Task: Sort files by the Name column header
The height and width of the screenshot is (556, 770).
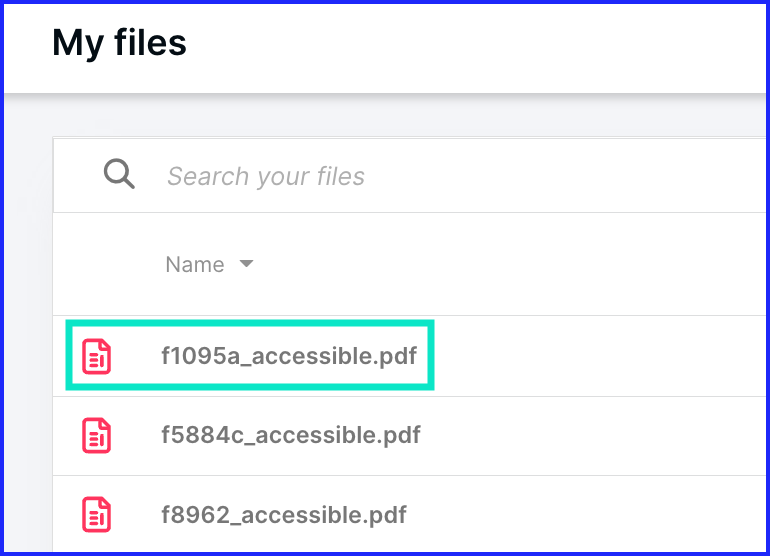Action: [x=195, y=264]
